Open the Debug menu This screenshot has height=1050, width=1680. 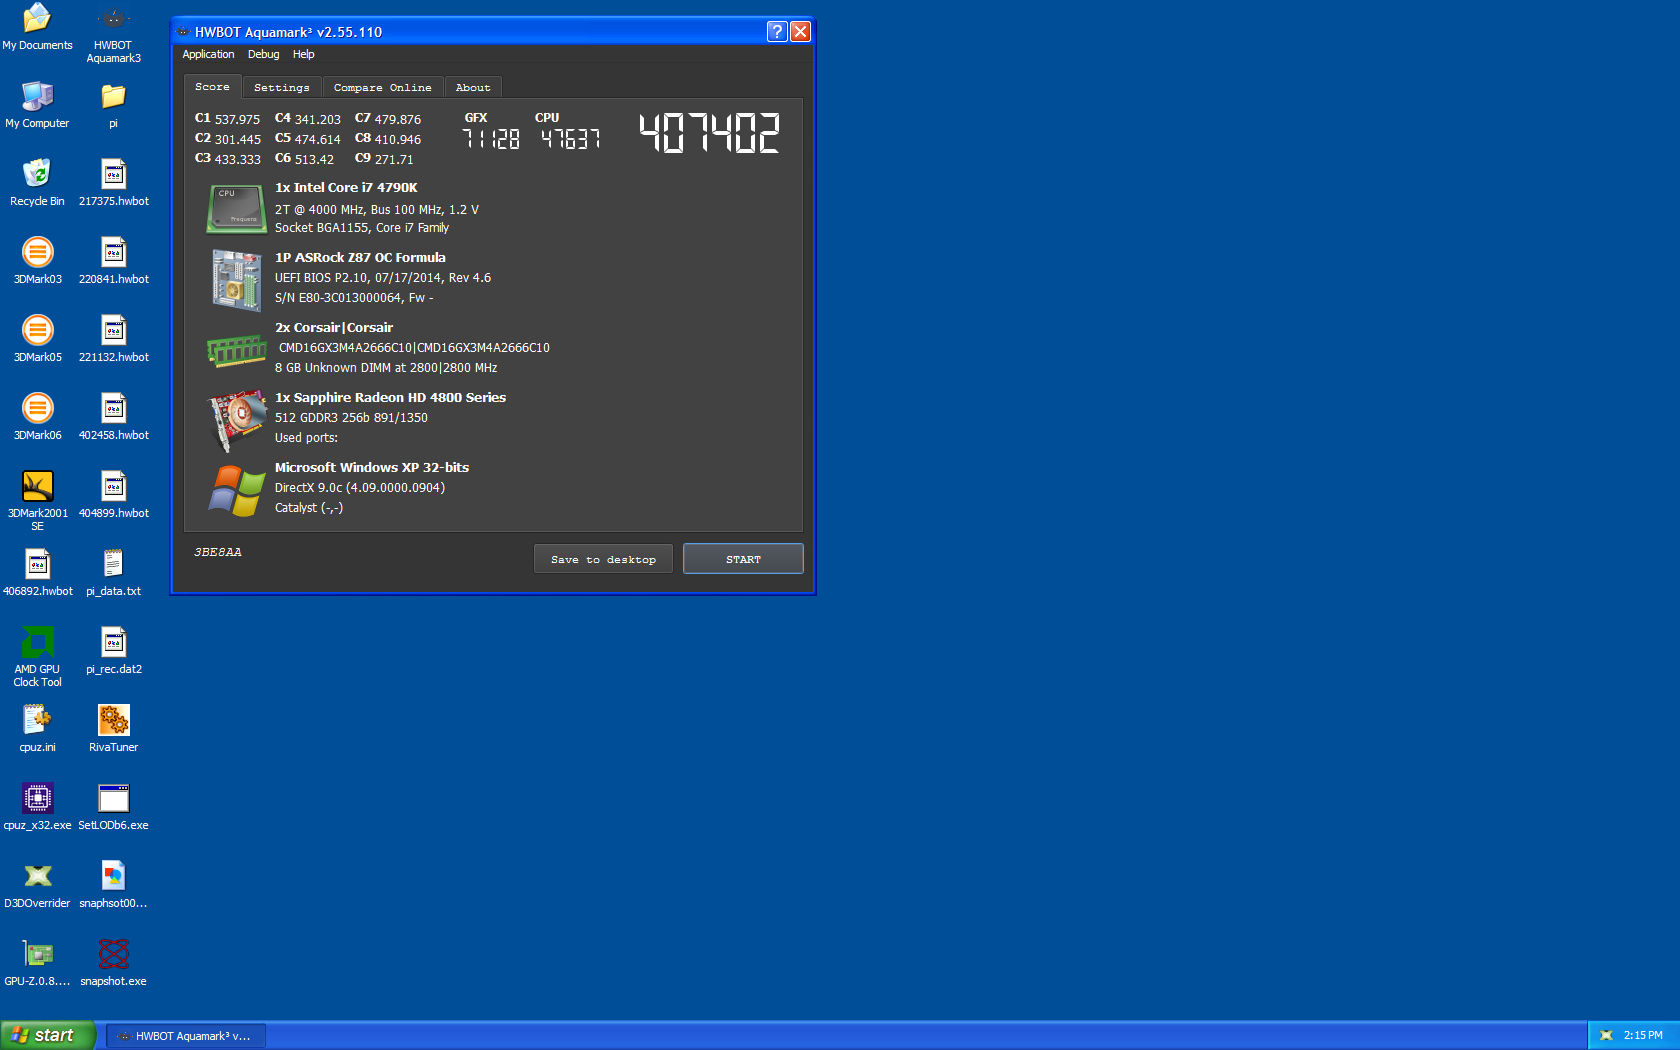pyautogui.click(x=263, y=54)
